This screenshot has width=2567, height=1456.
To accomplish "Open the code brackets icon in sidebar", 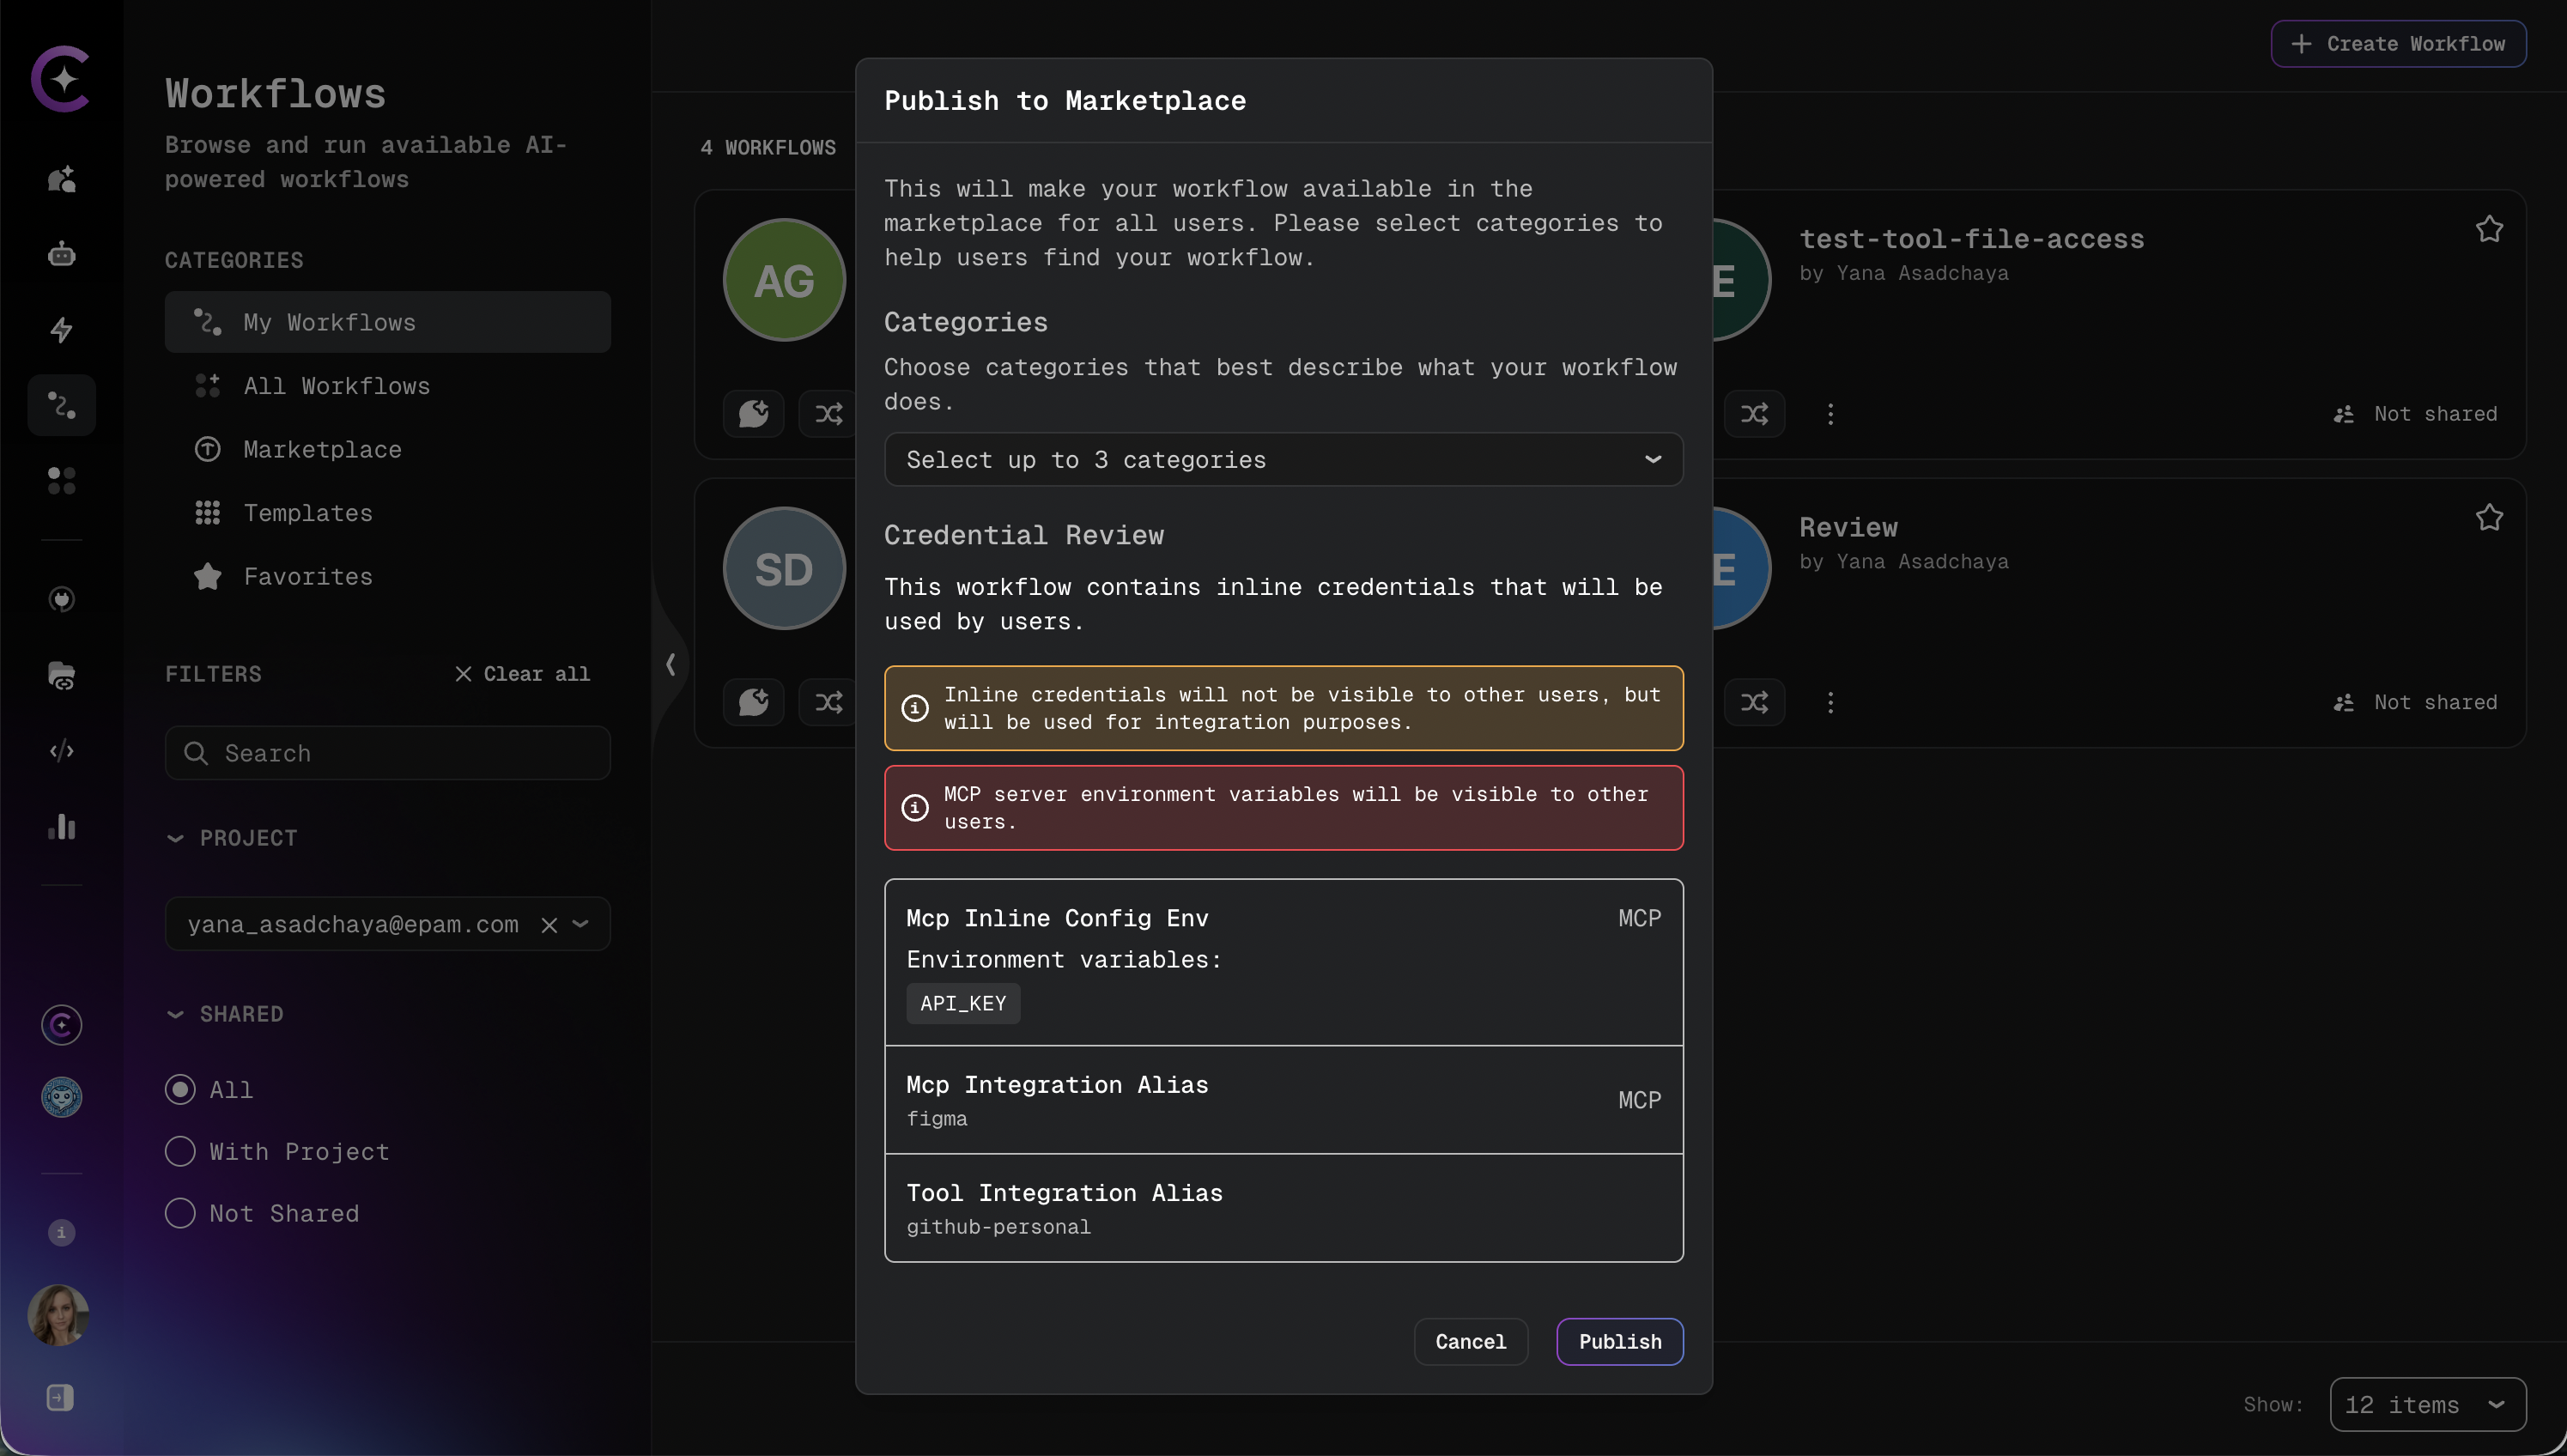I will pyautogui.click(x=61, y=750).
